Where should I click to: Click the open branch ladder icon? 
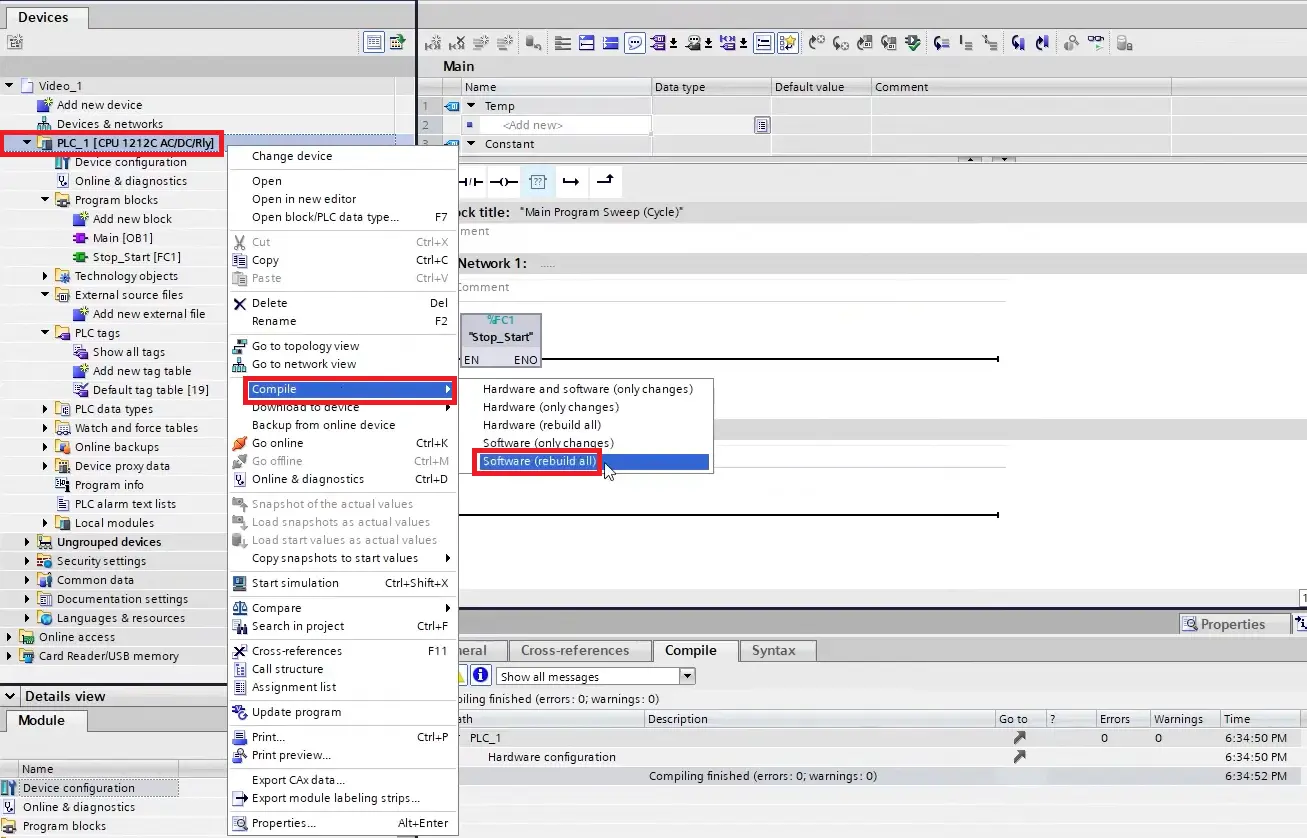[x=572, y=181]
